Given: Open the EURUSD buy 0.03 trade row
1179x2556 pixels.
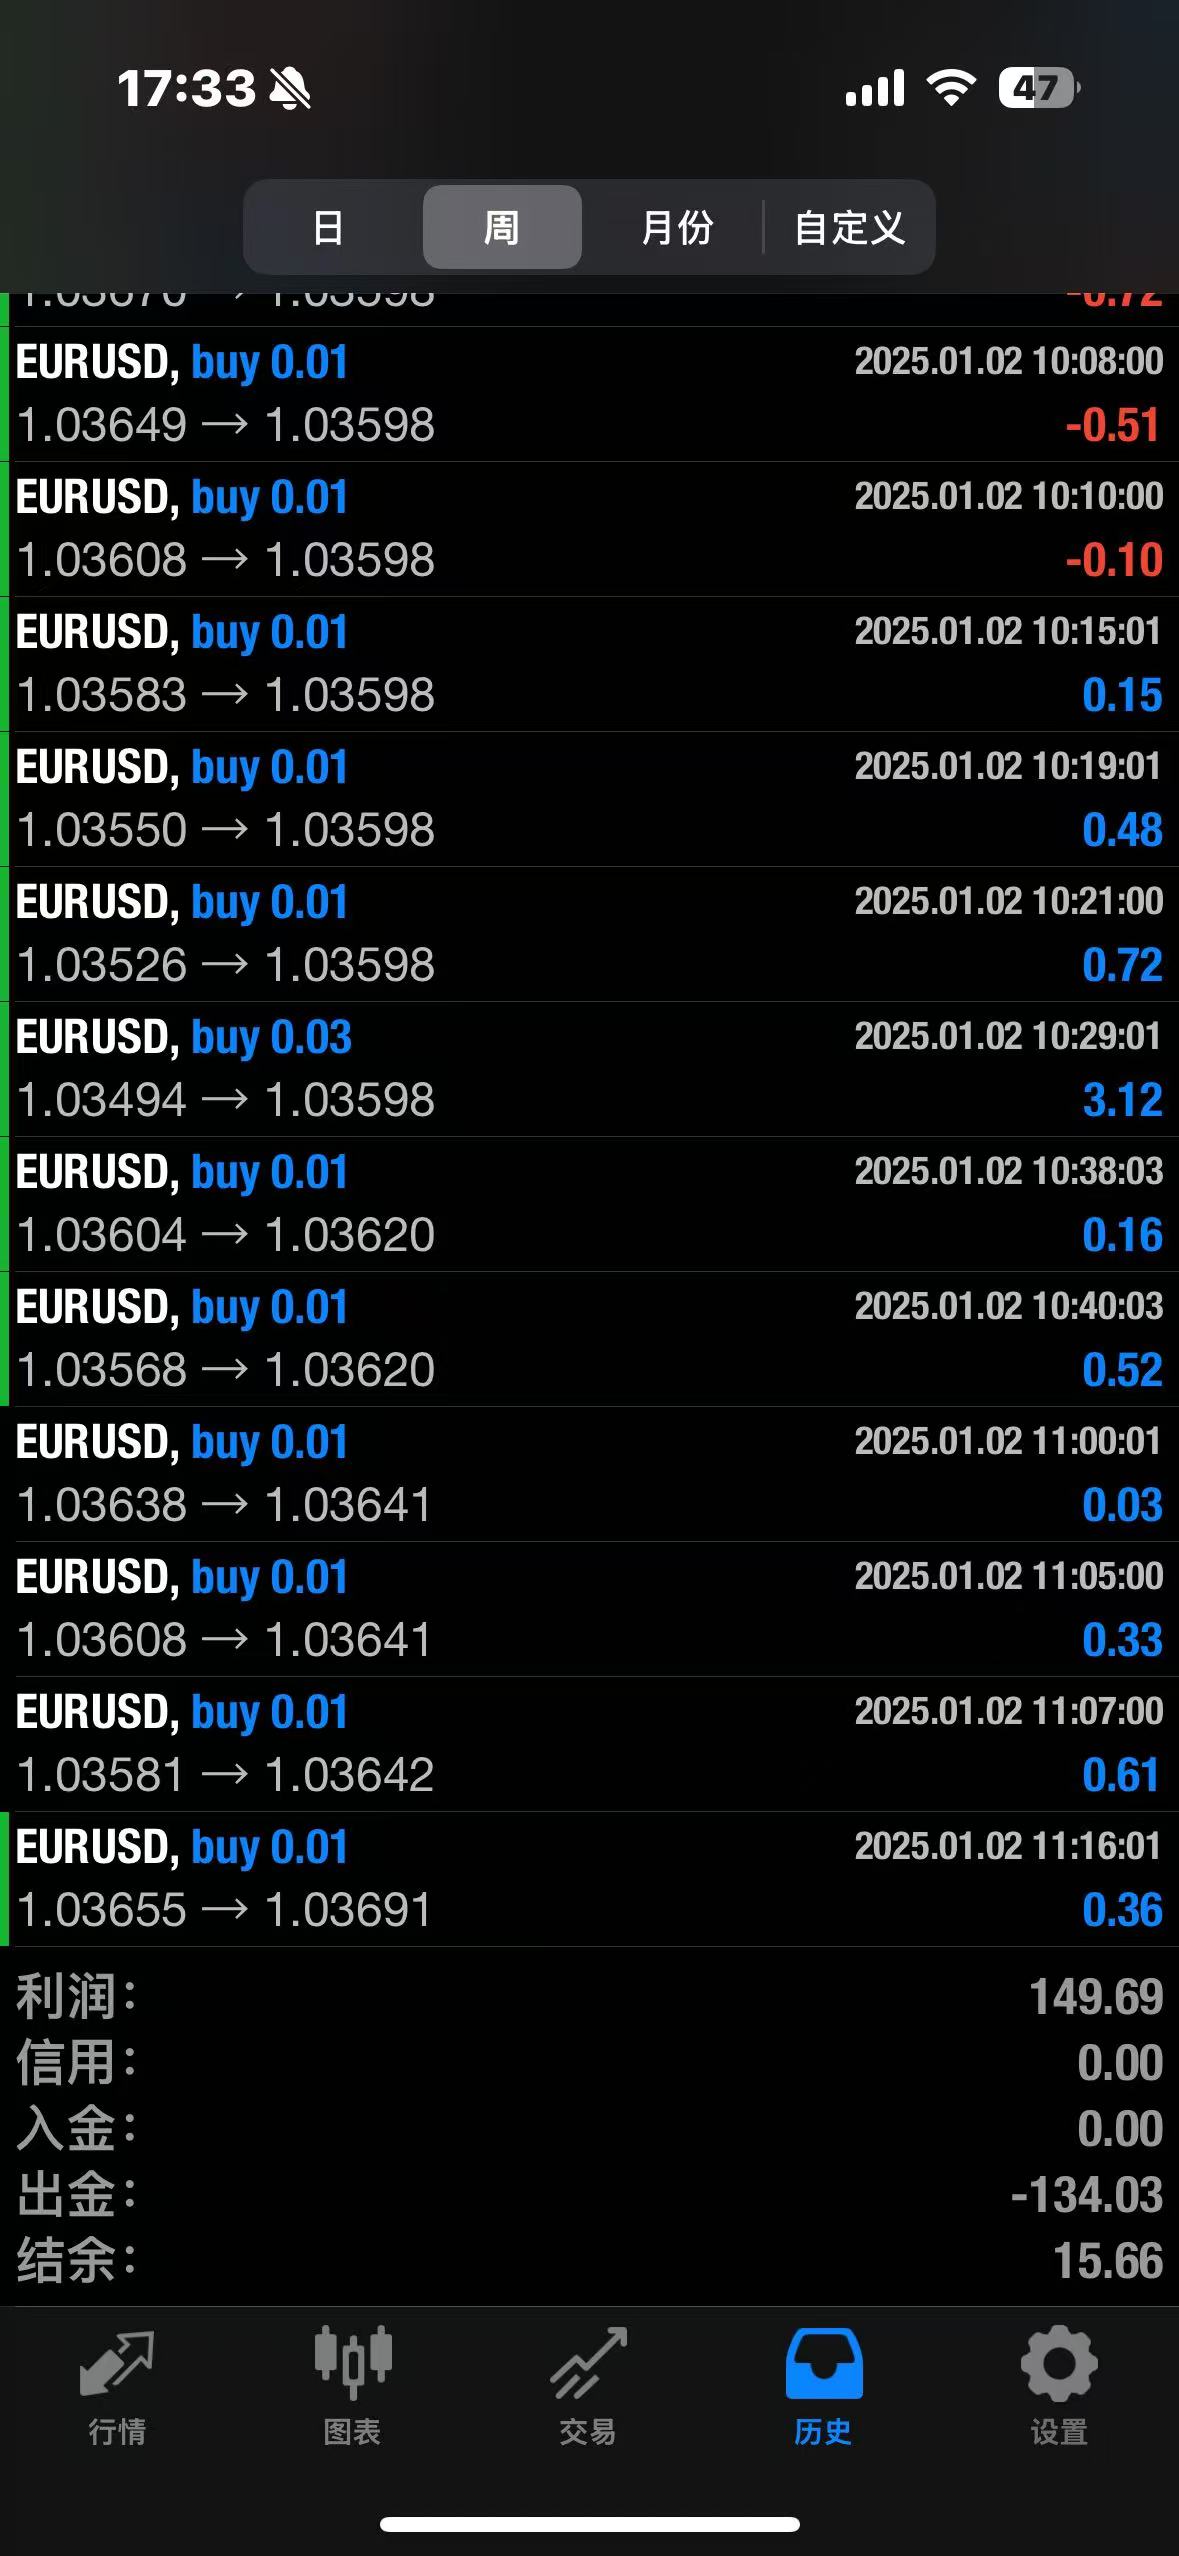Looking at the screenshot, I should [589, 1069].
